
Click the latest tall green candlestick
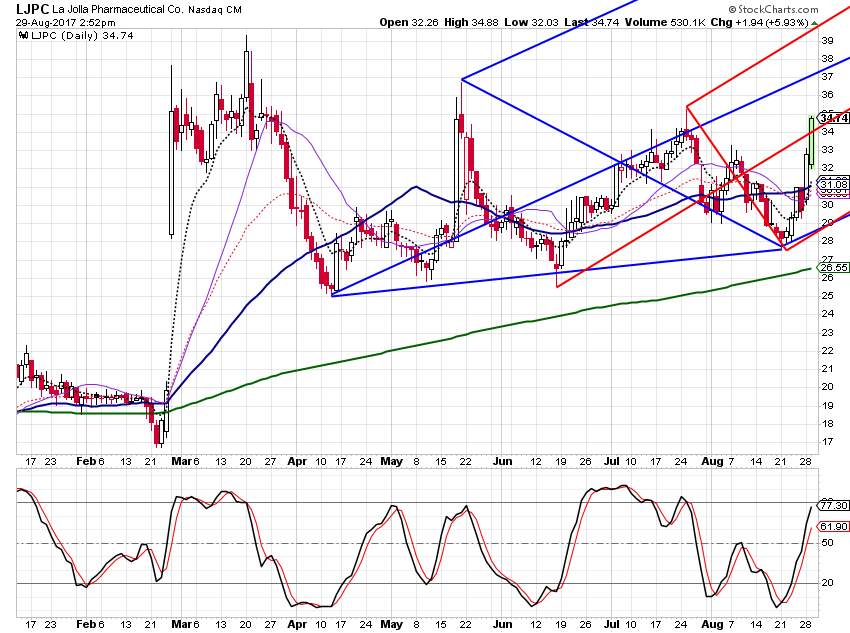coord(812,141)
